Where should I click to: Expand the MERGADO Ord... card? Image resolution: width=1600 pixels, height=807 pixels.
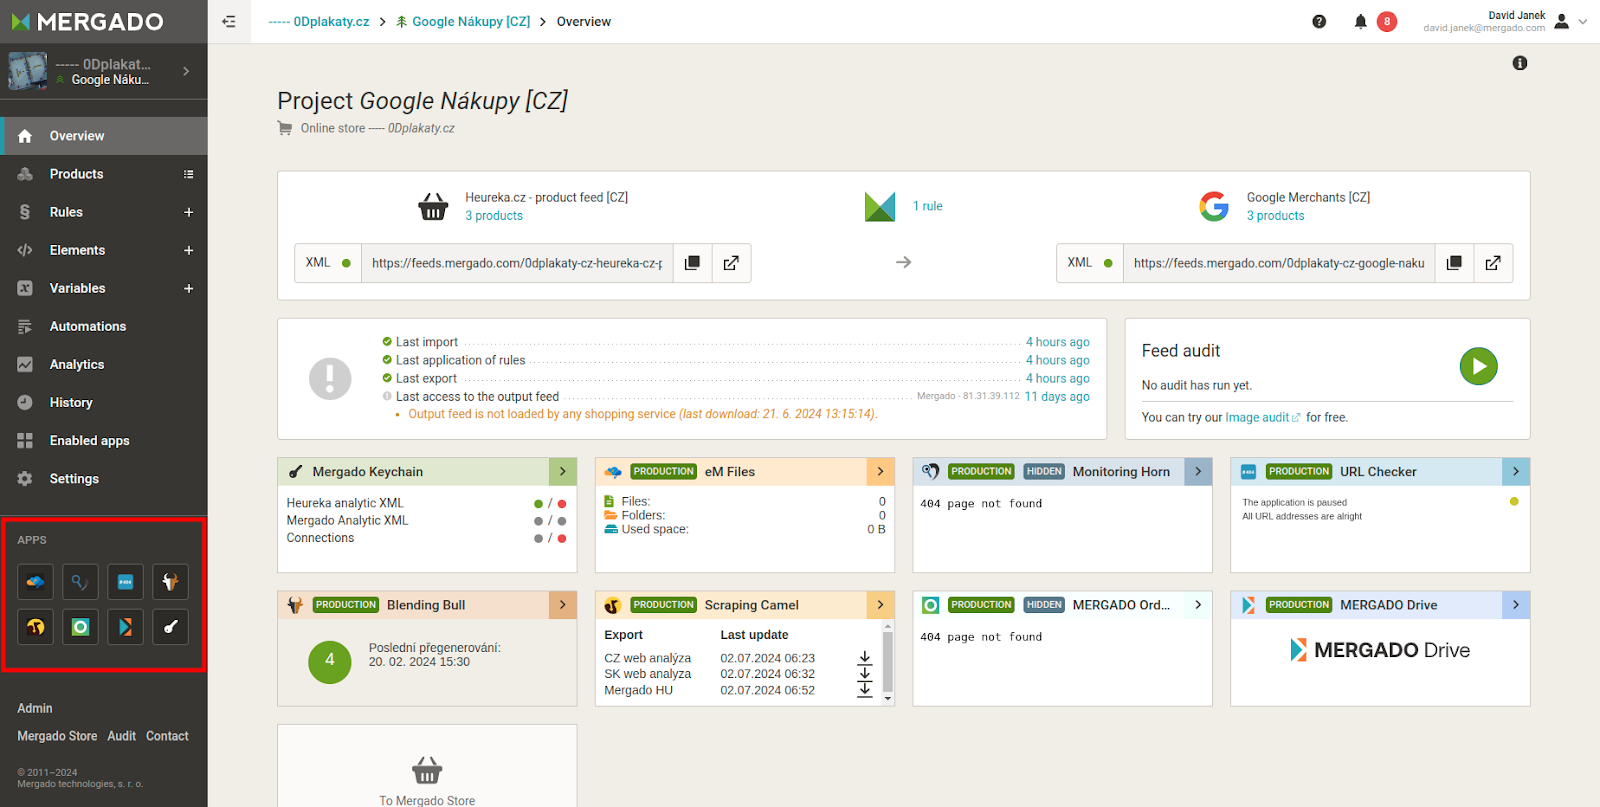tap(1198, 605)
